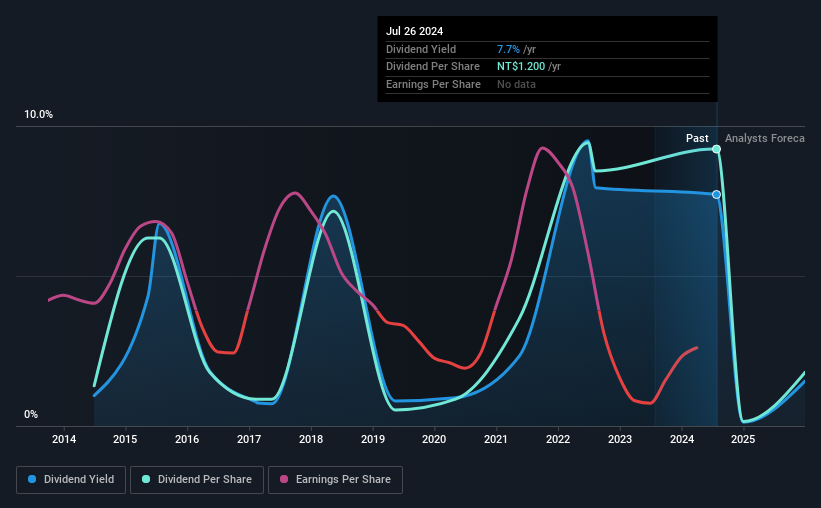
Task: Click the 2025 x-axis label
Action: pos(743,439)
